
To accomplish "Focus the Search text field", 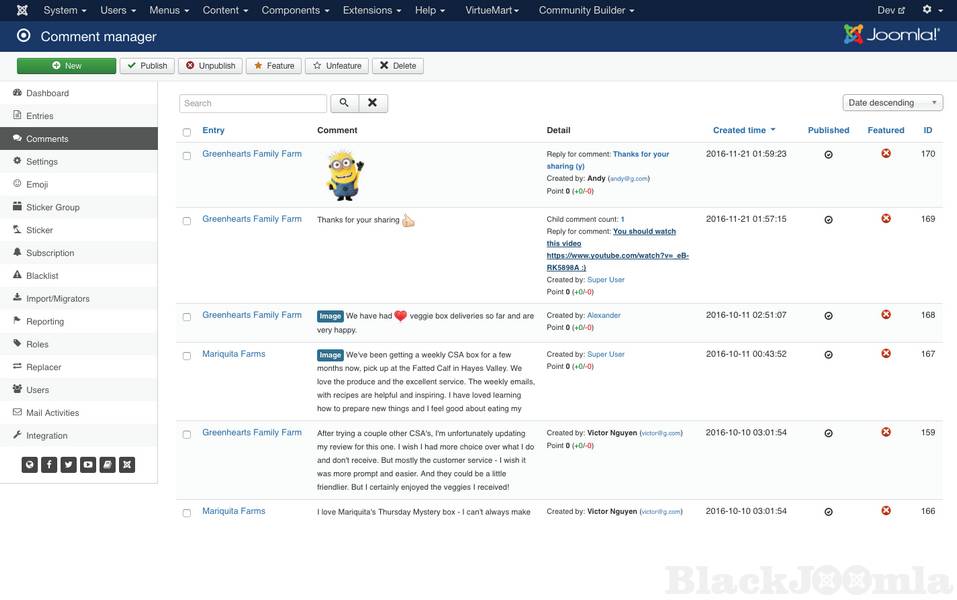I will [253, 103].
